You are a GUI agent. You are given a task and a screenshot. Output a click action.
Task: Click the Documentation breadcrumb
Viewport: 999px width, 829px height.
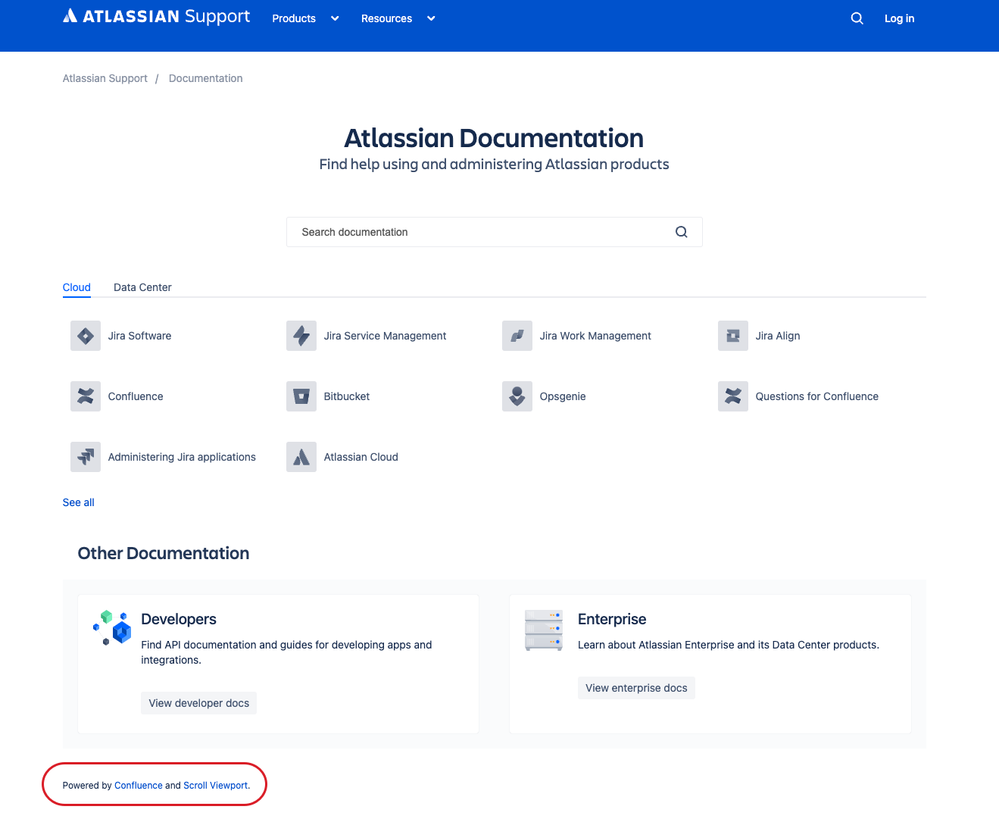(x=206, y=78)
